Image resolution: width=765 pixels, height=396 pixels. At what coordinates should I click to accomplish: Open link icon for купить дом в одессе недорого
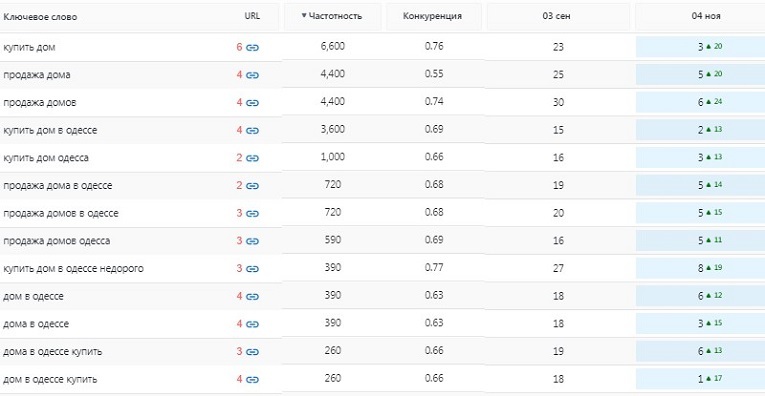252,269
